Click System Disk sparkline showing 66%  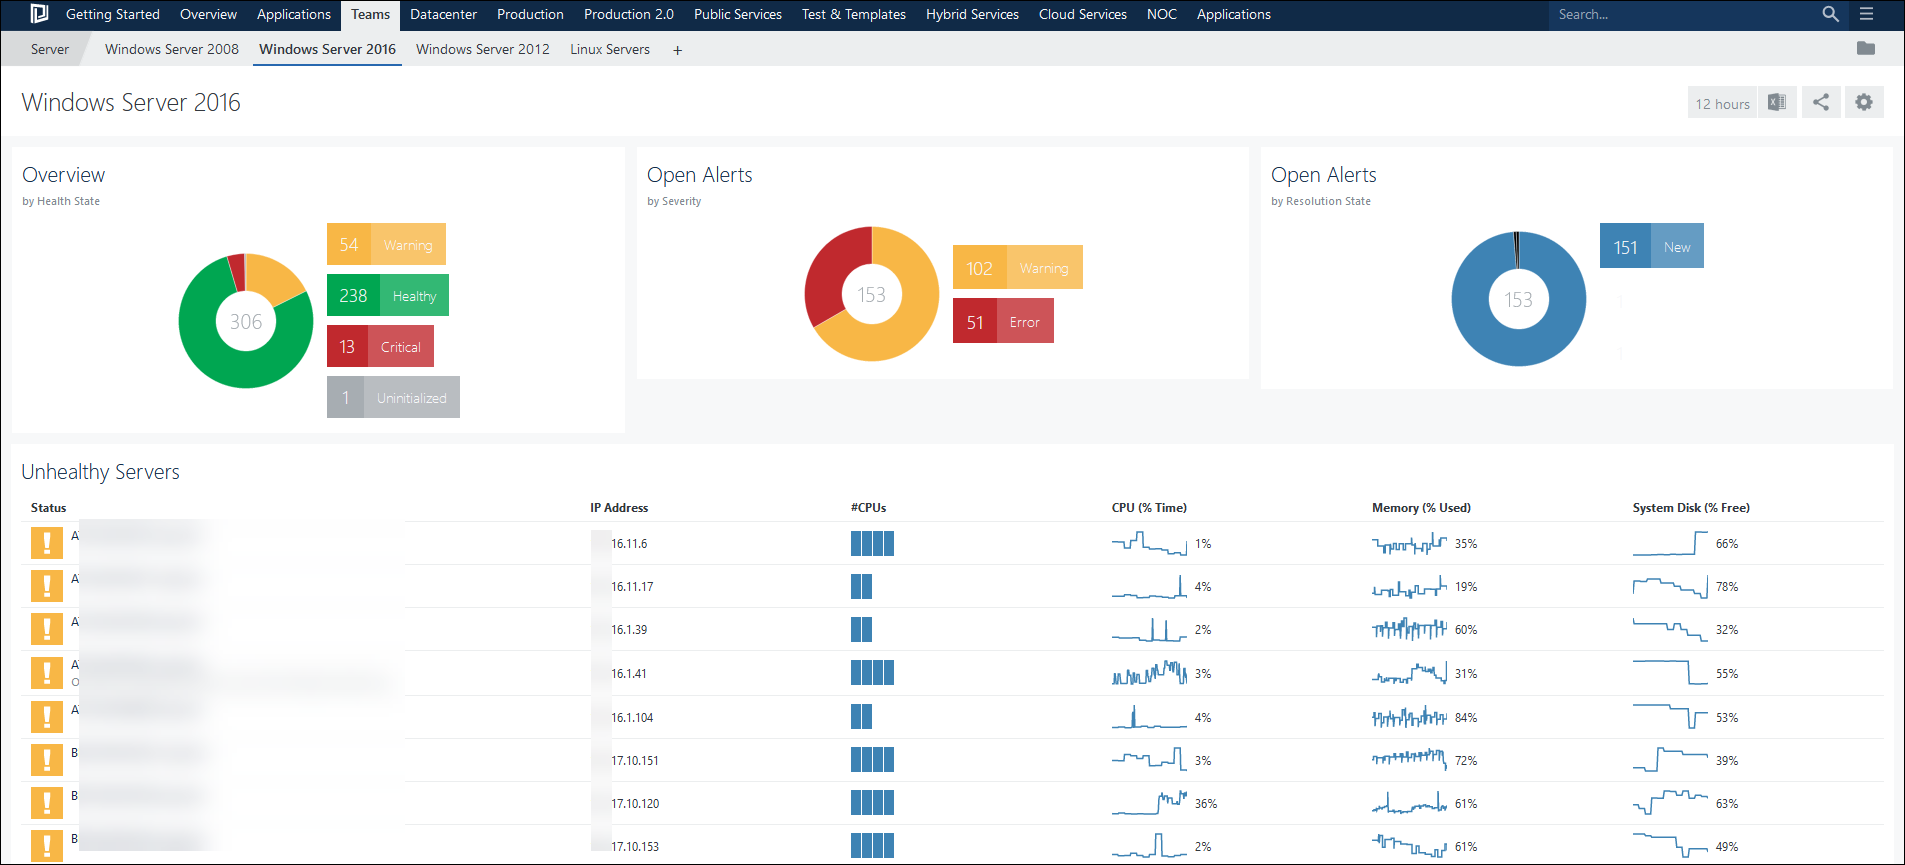click(x=1670, y=543)
